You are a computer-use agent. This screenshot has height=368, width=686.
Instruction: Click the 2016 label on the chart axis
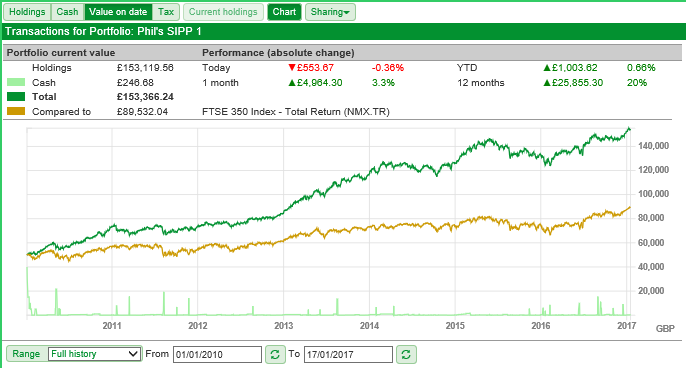click(541, 326)
